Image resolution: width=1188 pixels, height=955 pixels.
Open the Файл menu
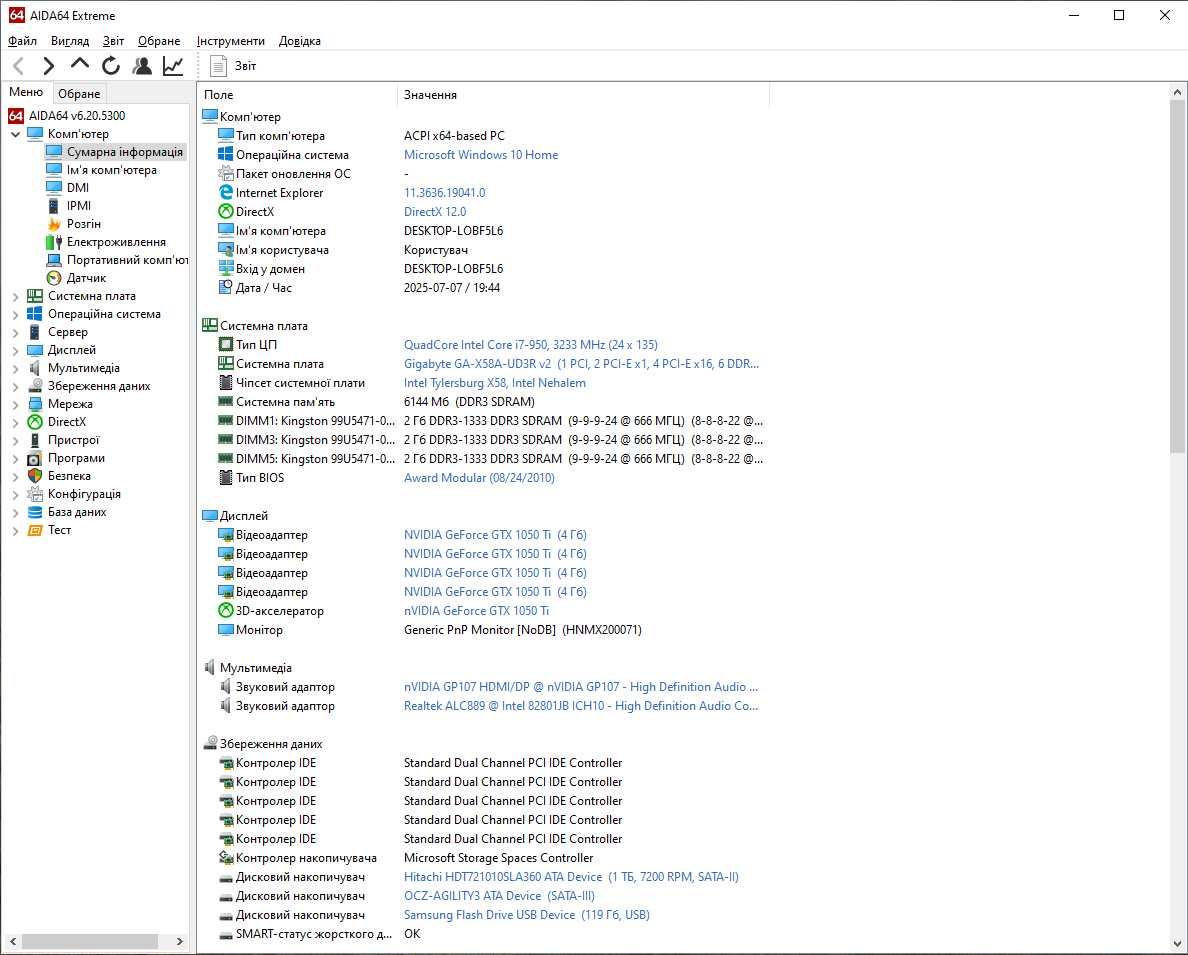pyautogui.click(x=22, y=41)
